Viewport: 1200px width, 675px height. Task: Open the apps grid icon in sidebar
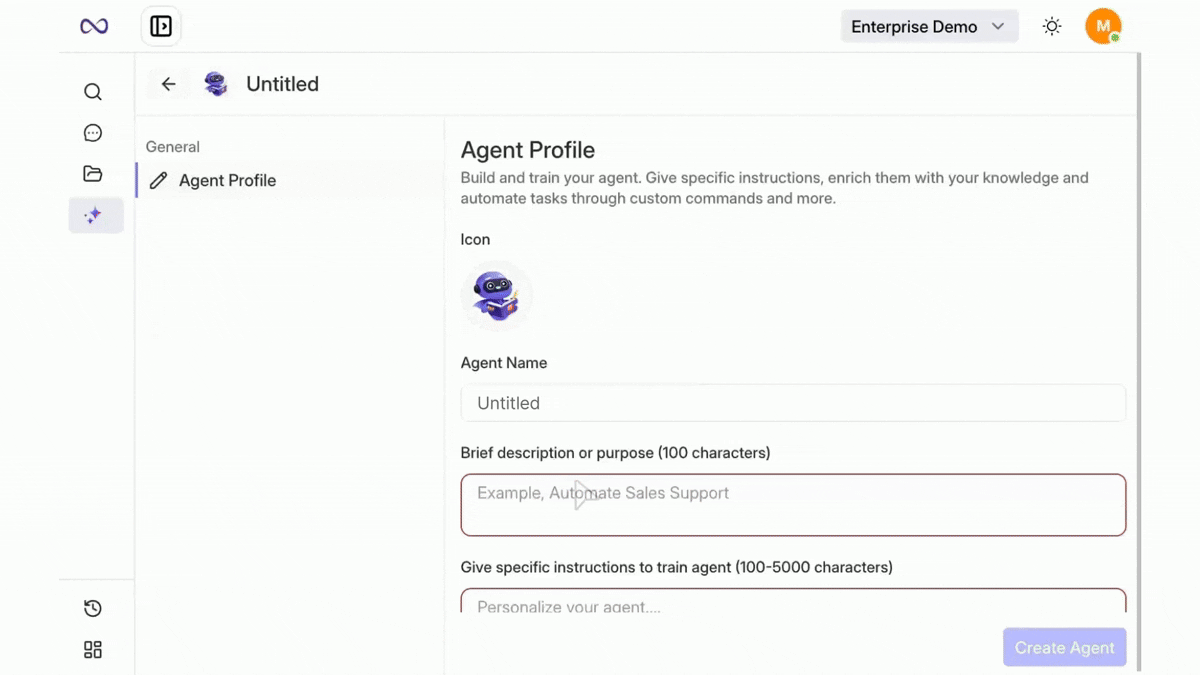(92, 649)
